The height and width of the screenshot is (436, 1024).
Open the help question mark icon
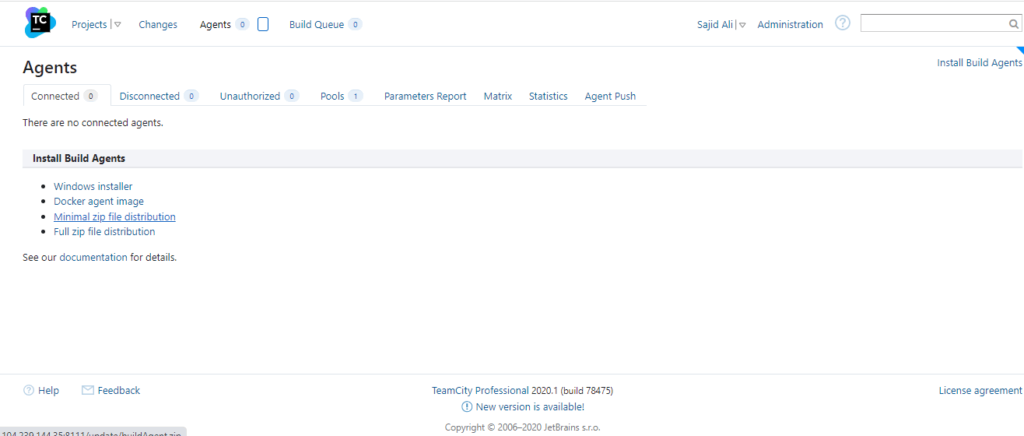843,23
